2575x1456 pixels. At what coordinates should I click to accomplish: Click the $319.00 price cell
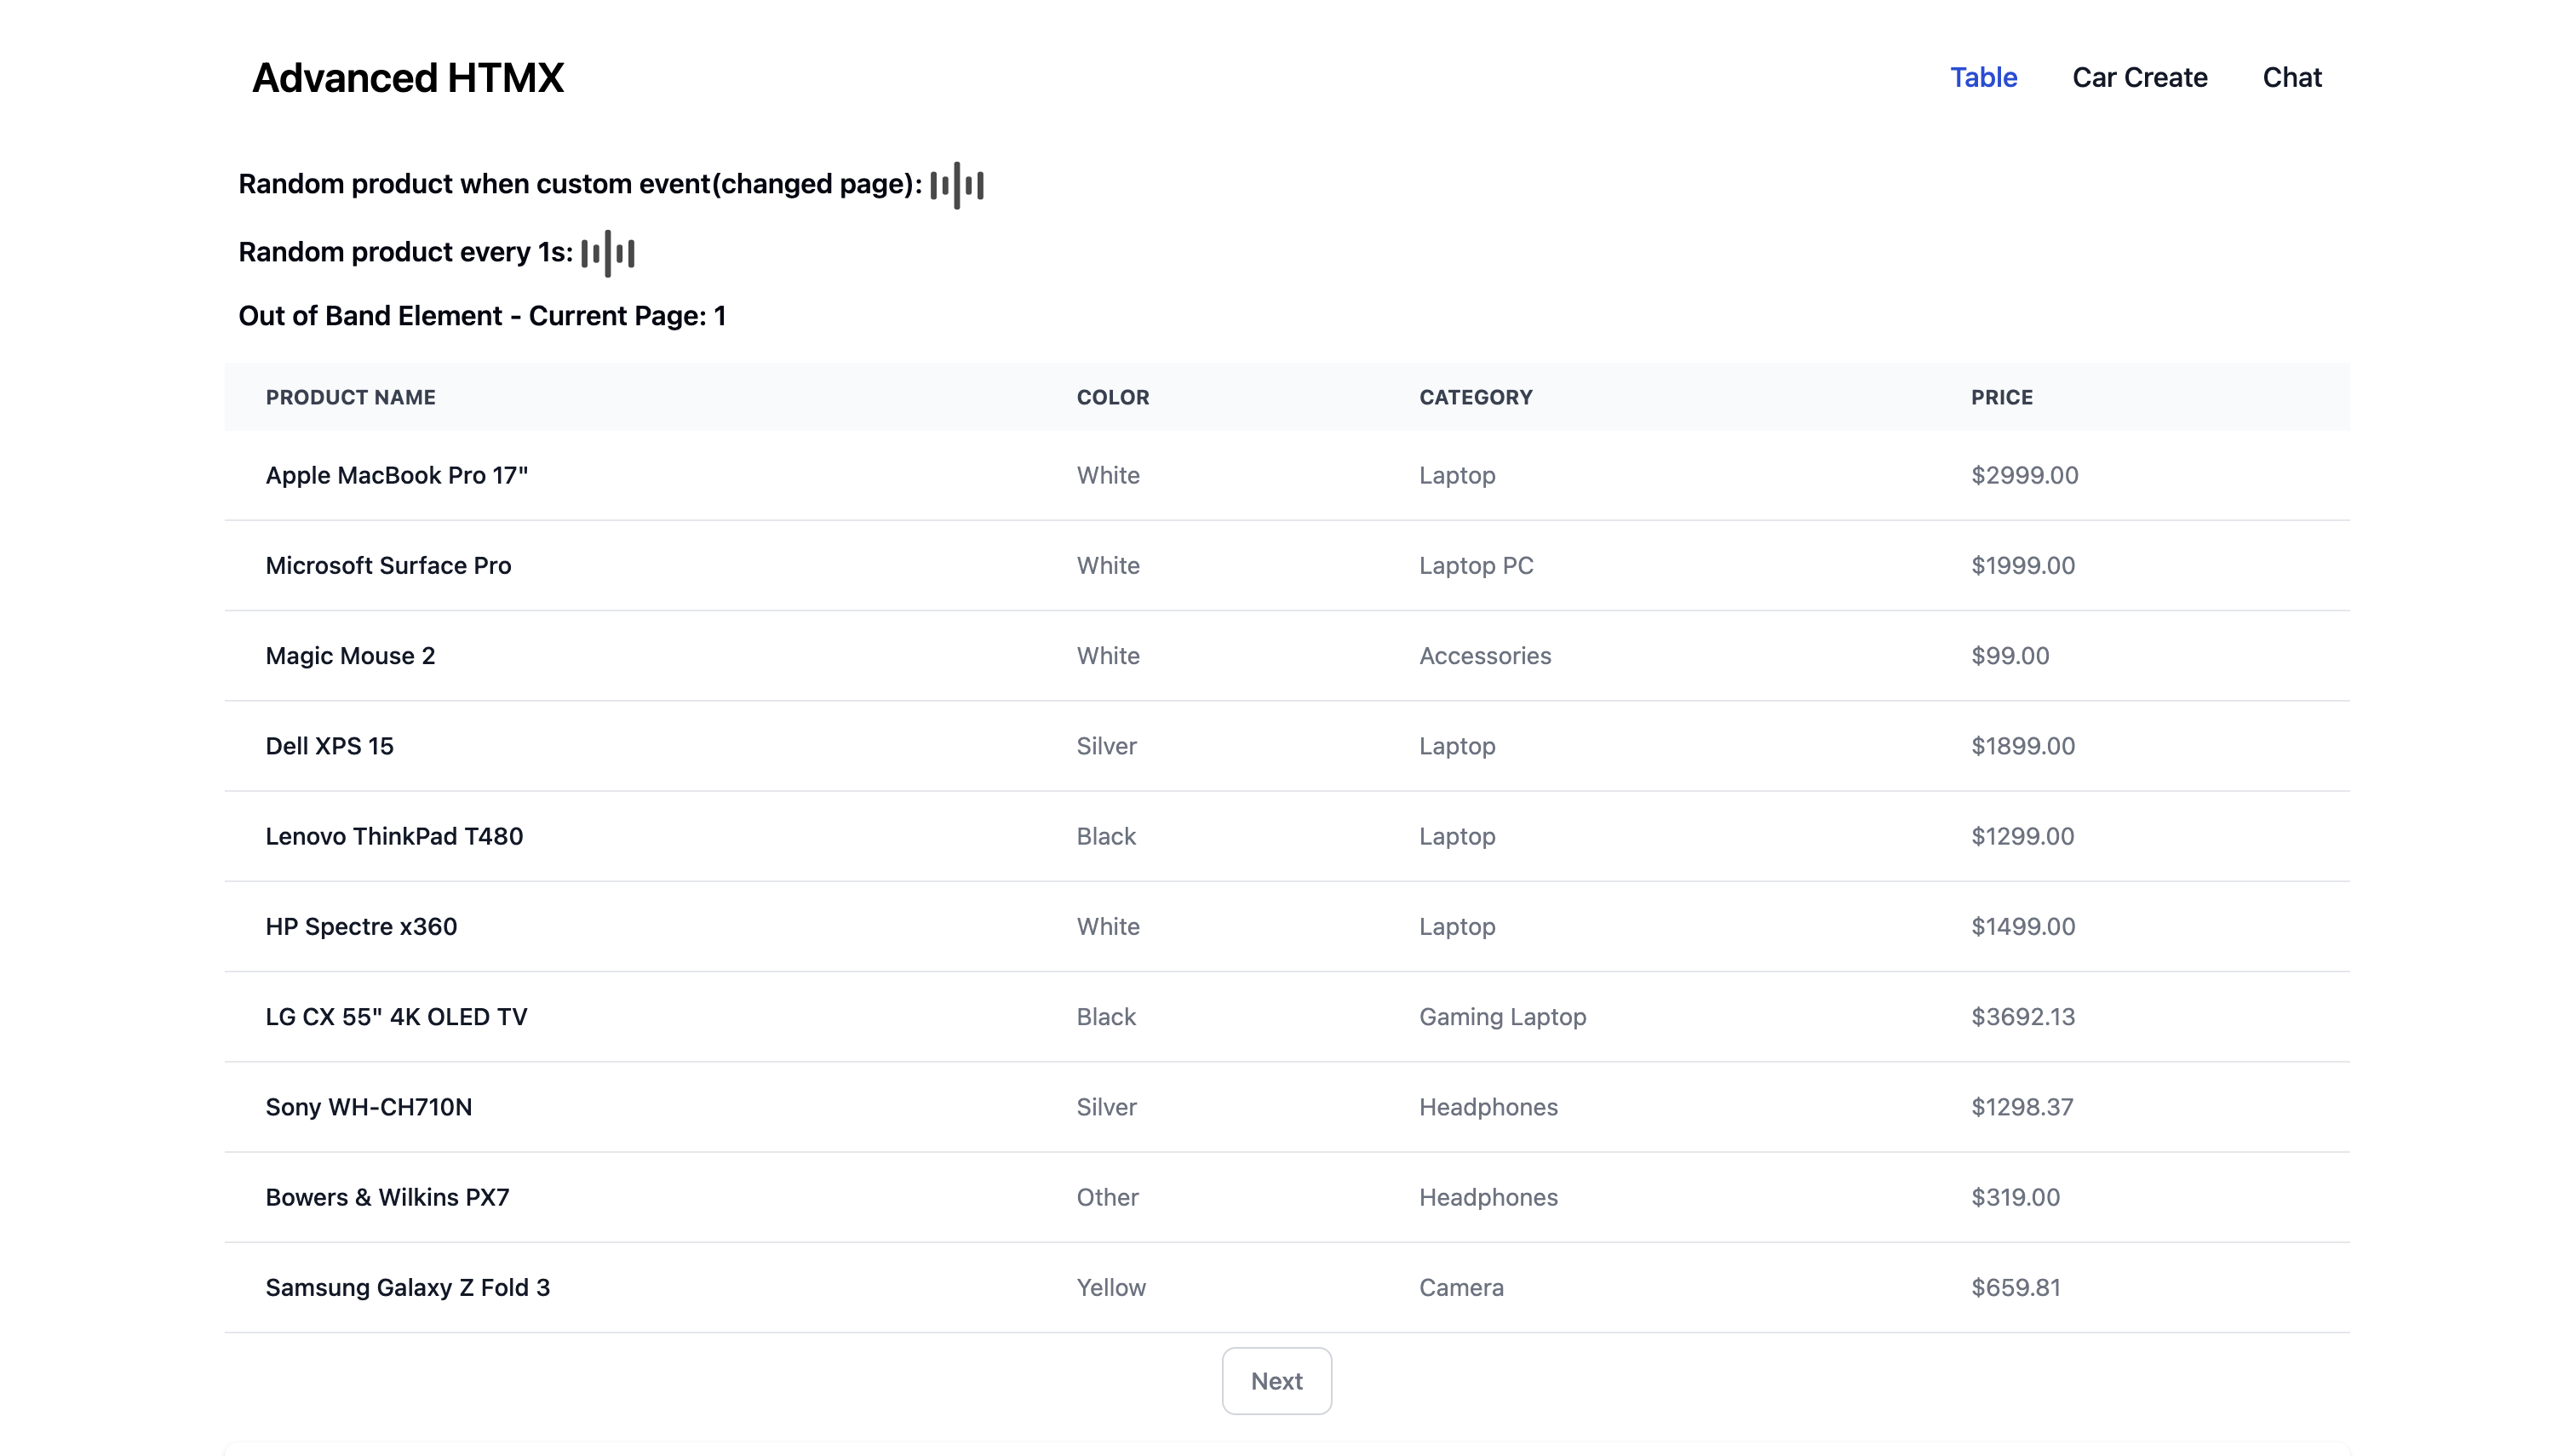tap(2015, 1197)
